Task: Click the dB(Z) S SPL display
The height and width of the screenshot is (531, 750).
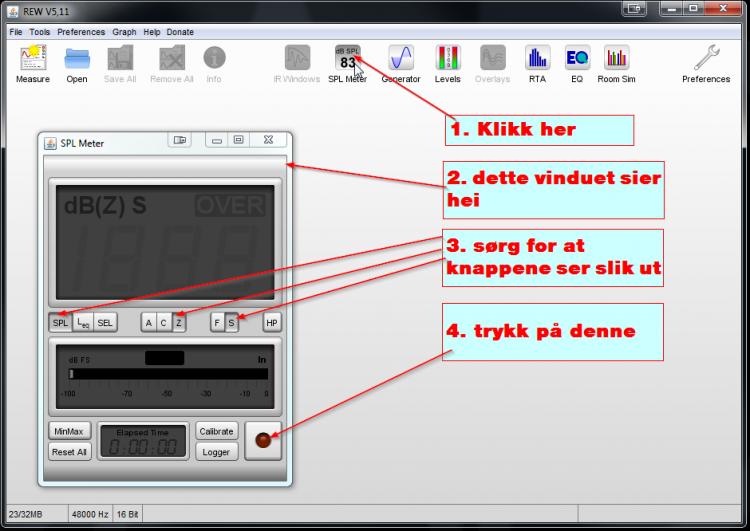Action: 165,243
